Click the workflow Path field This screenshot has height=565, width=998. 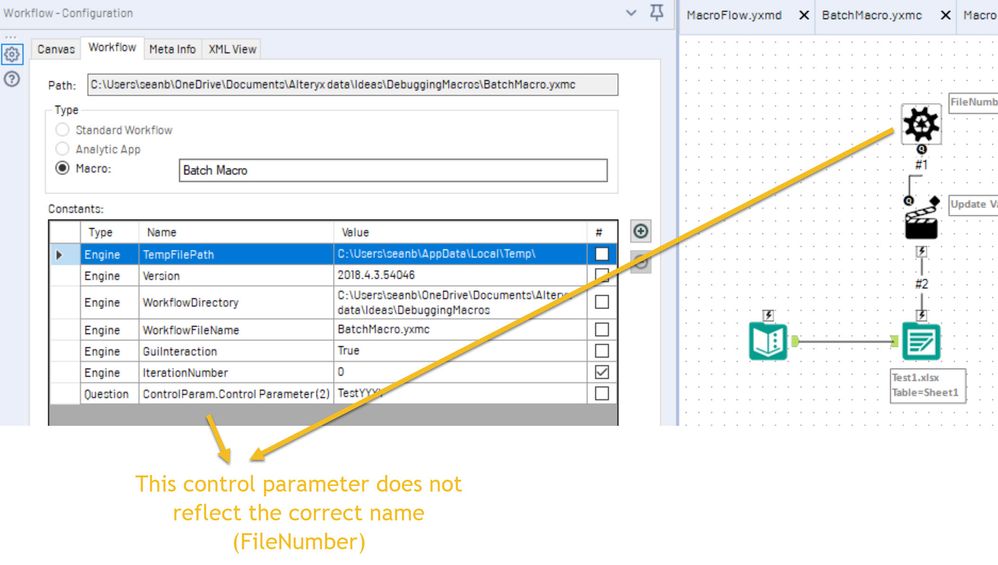[353, 85]
